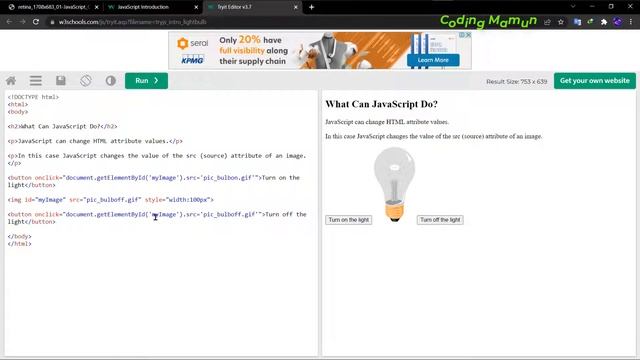Open the tab search dropdown chevron
The width and height of the screenshot is (640, 360).
(573, 7)
